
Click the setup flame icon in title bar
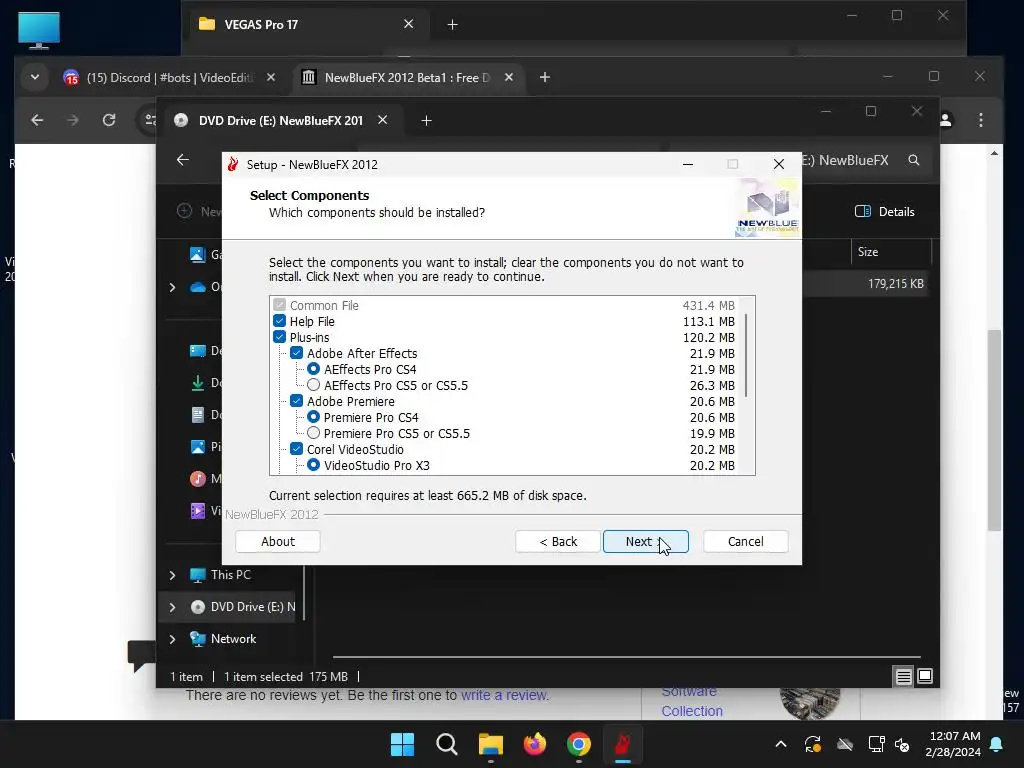tap(233, 165)
